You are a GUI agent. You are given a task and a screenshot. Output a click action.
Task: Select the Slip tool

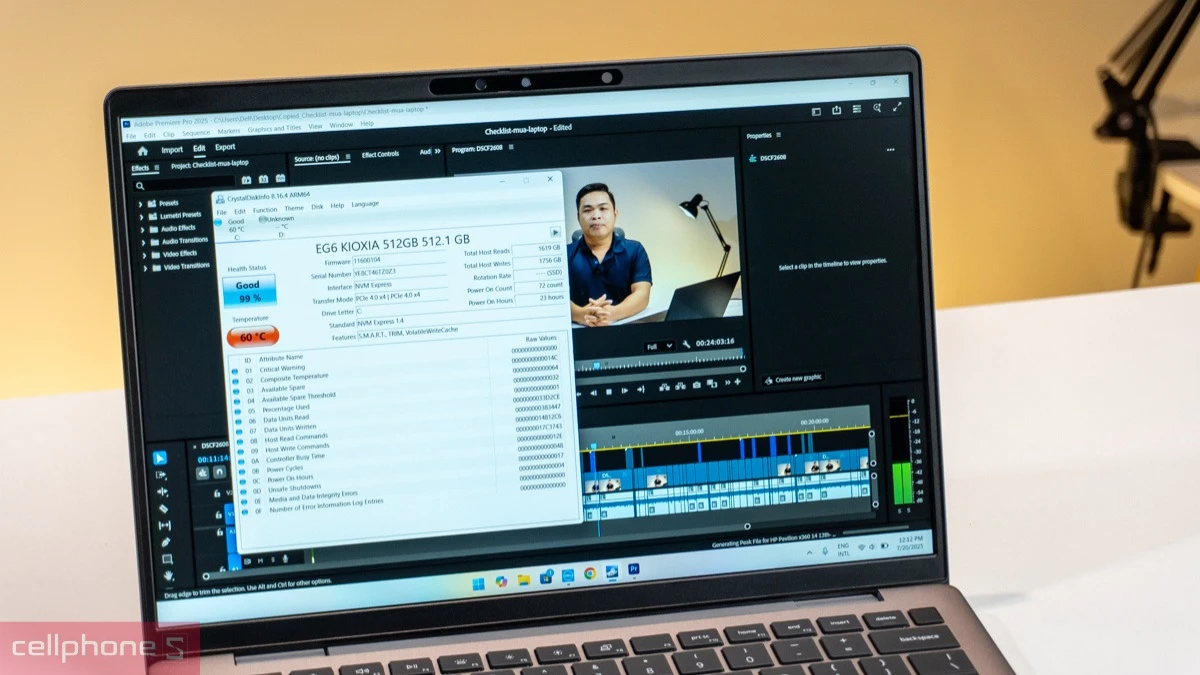(x=165, y=526)
